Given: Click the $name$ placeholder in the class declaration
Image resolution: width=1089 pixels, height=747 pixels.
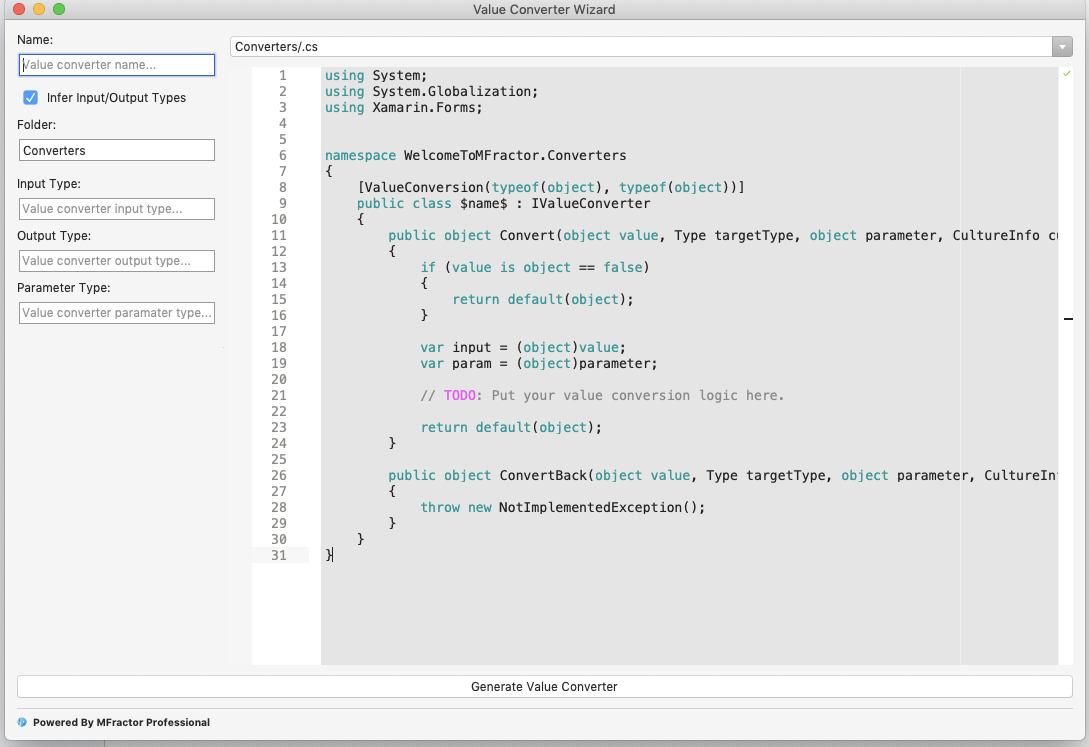Looking at the screenshot, I should (486, 203).
